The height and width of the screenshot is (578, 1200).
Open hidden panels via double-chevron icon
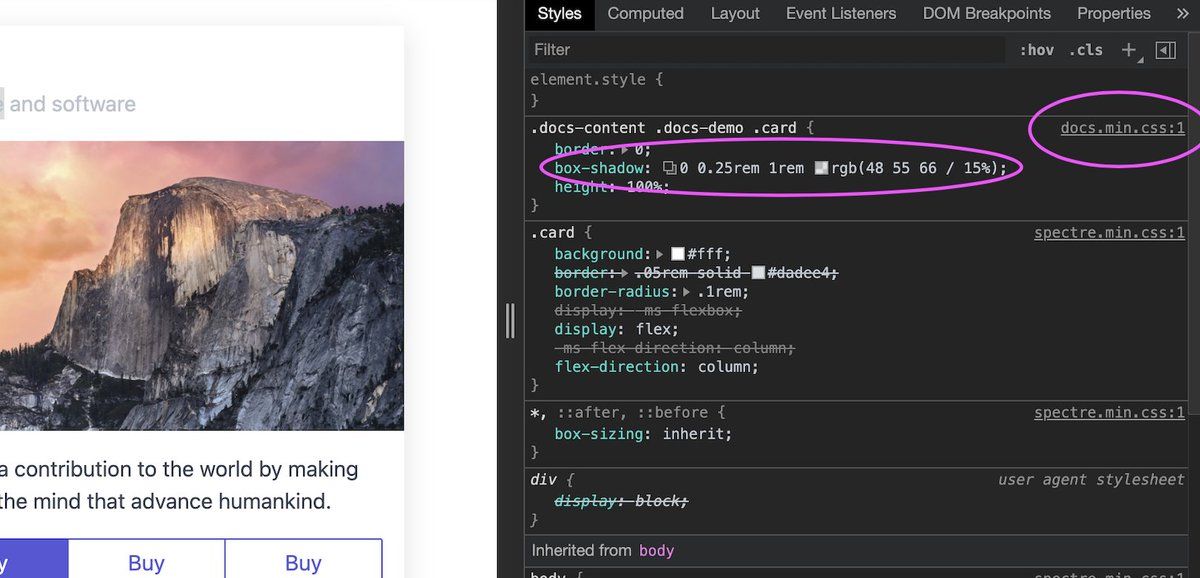pos(1184,13)
